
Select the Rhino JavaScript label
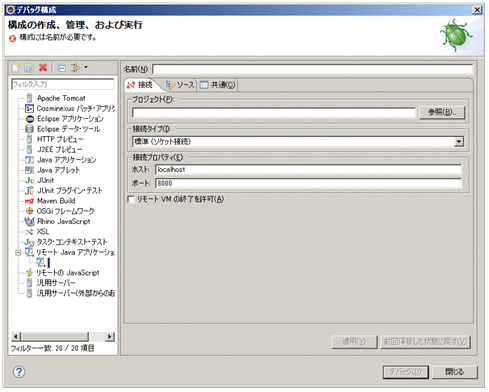[x=63, y=221]
